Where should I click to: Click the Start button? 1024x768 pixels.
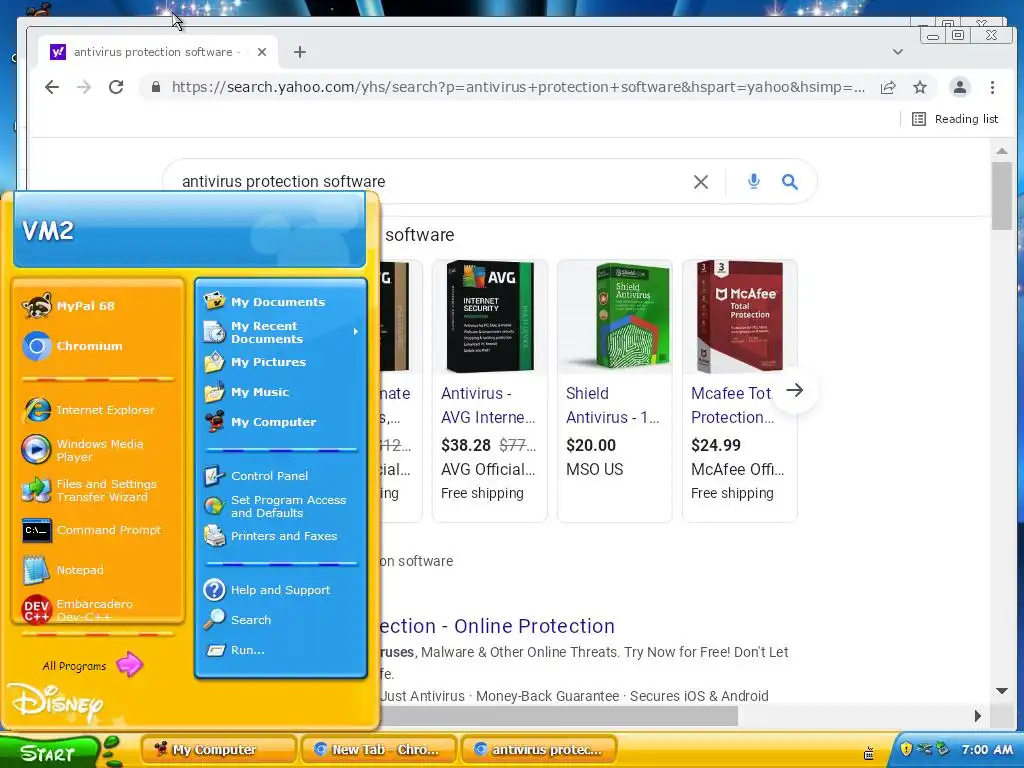pyautogui.click(x=49, y=753)
